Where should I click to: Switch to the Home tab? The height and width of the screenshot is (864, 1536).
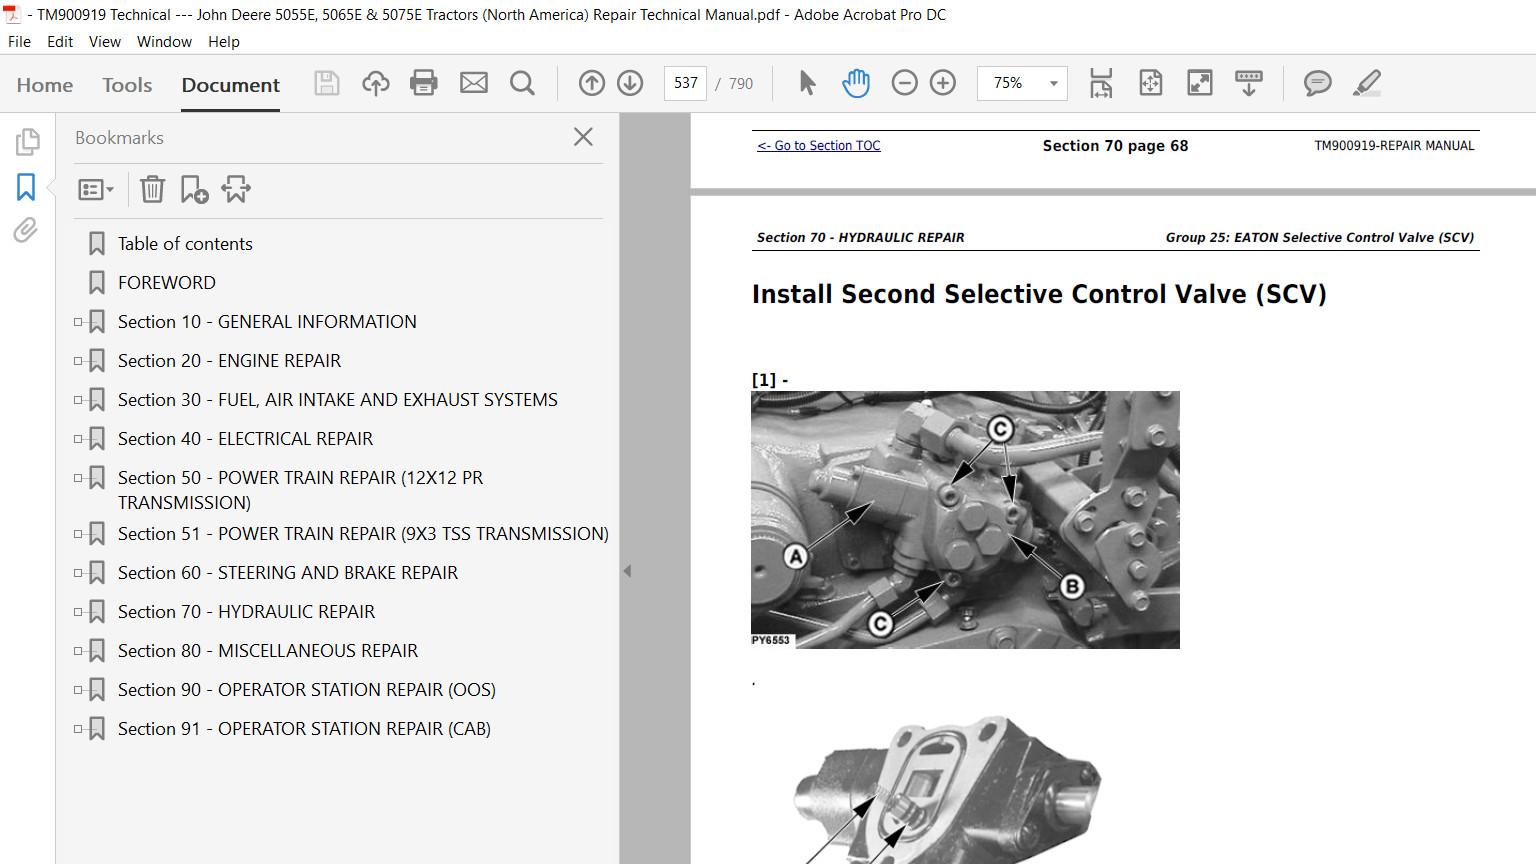point(45,85)
